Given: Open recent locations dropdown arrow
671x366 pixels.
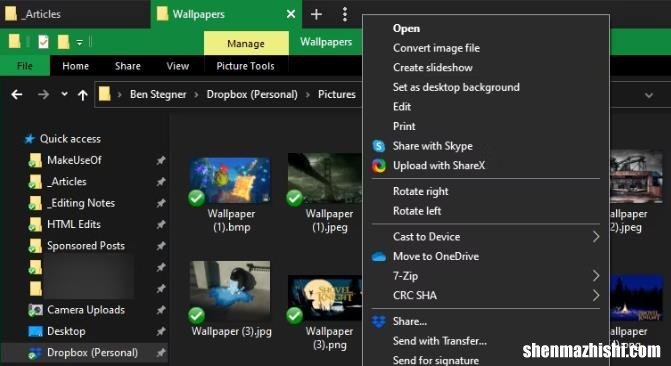Looking at the screenshot, I should coord(64,94).
